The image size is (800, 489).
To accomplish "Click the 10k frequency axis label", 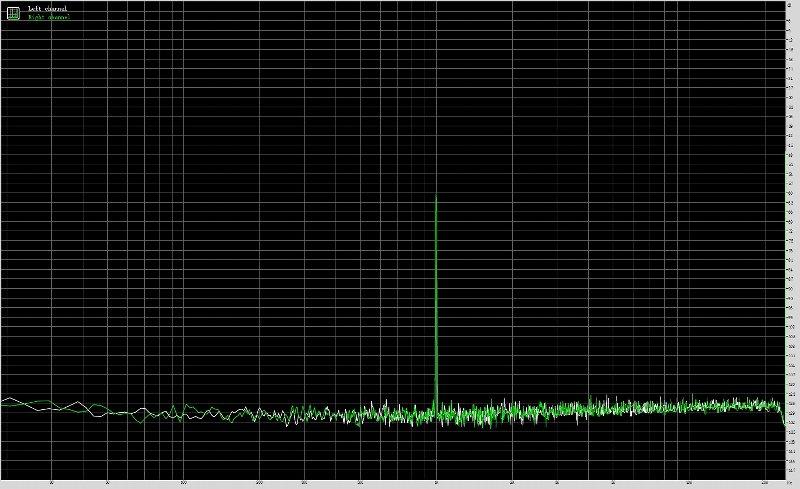I will click(x=689, y=483).
